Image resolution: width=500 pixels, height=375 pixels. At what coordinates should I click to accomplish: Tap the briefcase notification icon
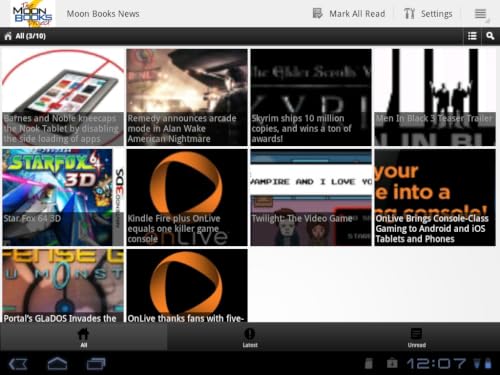coord(392,363)
